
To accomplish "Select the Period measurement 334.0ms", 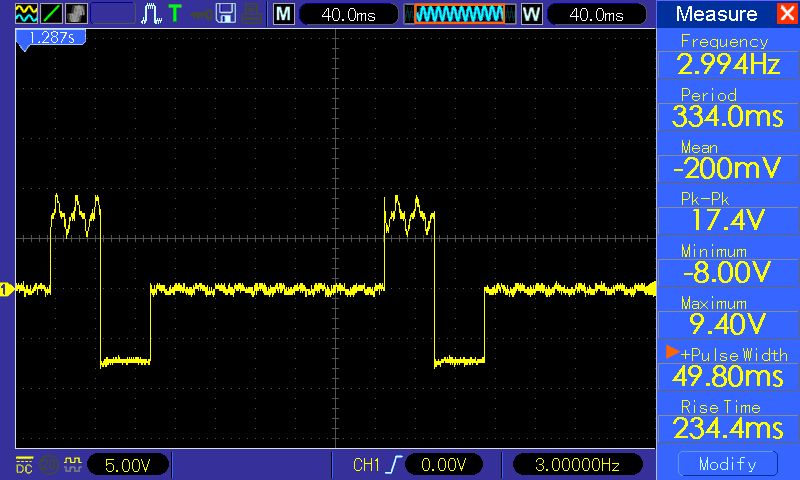I will point(724,108).
